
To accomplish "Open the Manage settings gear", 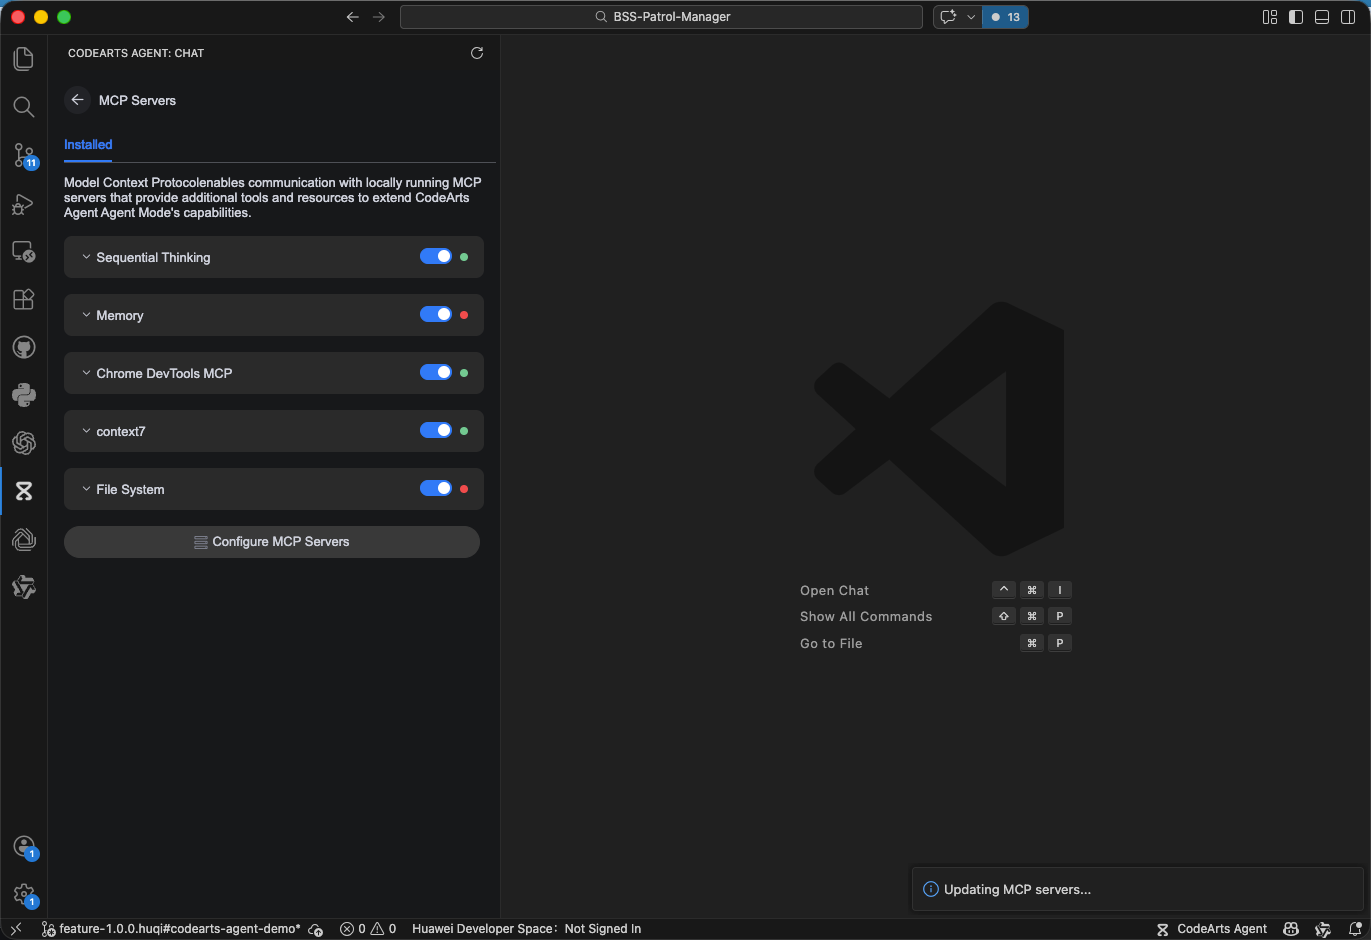I will point(24,894).
